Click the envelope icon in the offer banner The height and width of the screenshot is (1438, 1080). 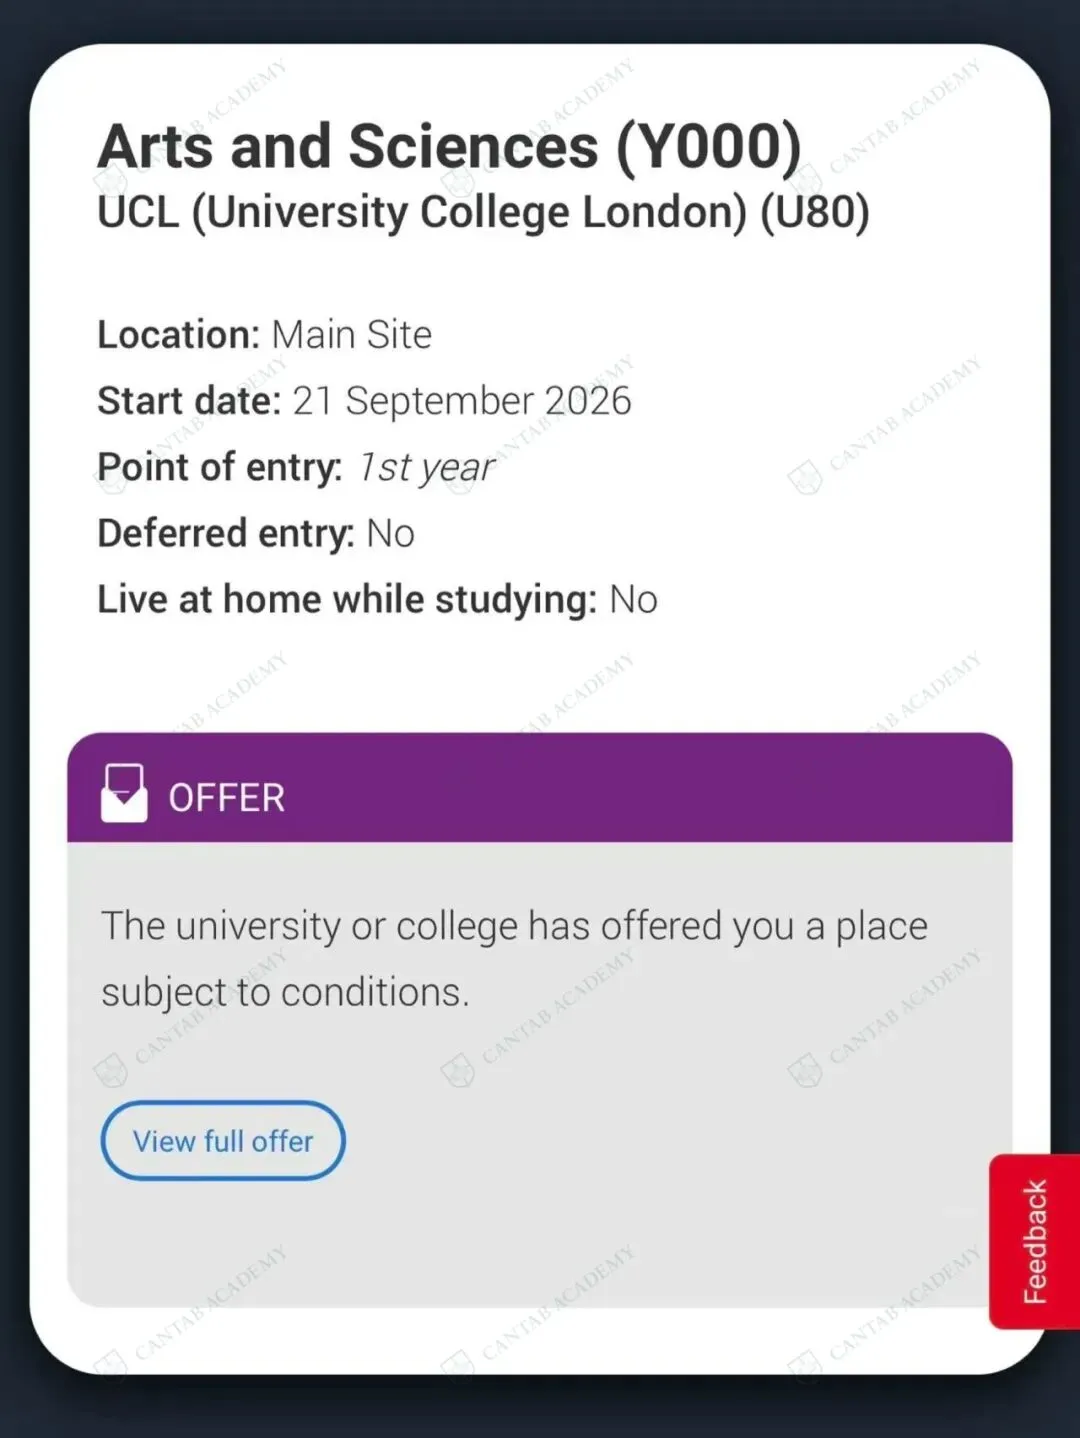coord(124,794)
